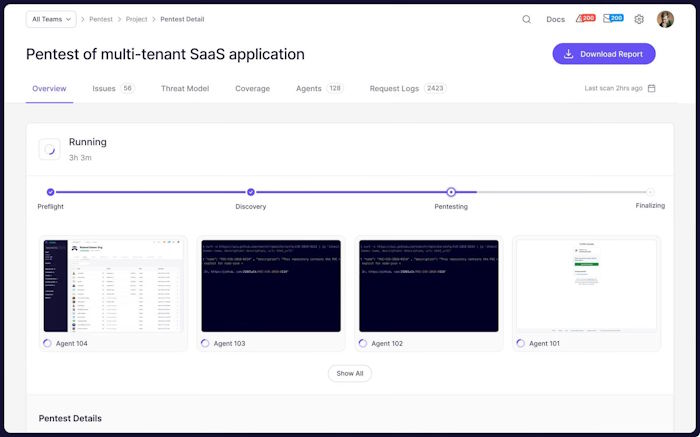
Task: Open the search magnifier icon
Action: [x=527, y=19]
